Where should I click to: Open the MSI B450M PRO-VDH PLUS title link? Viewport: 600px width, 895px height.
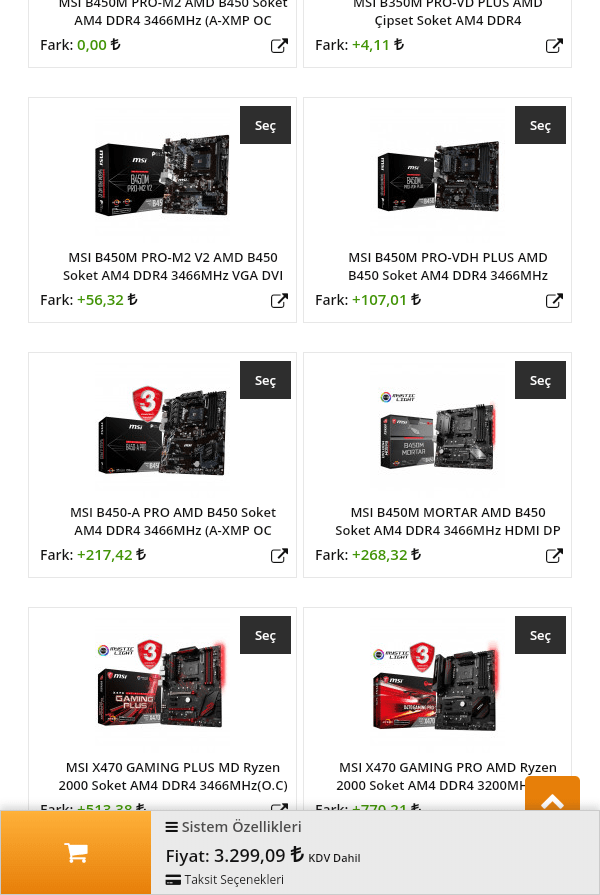[x=448, y=266]
